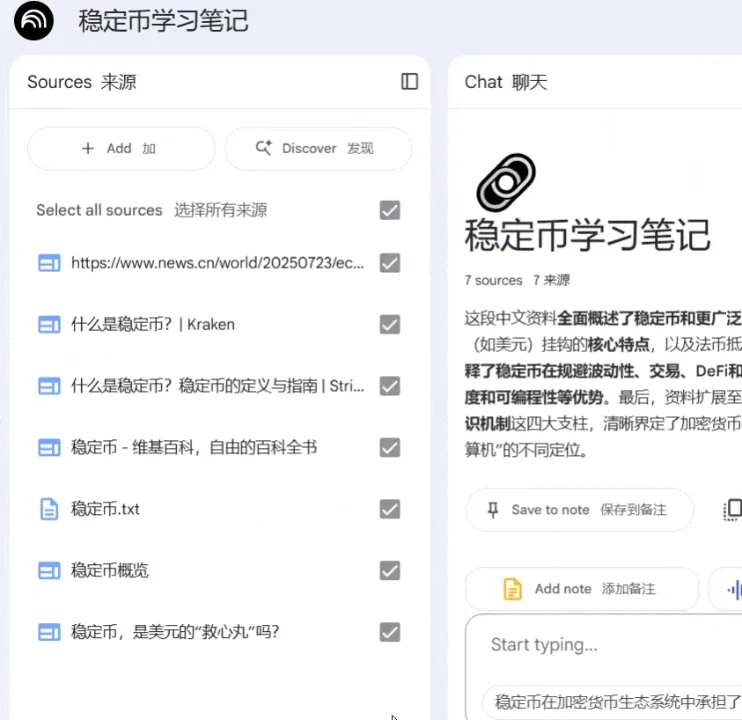Click the 稳定币.txt file icon
Image resolution: width=742 pixels, height=720 pixels.
[x=49, y=509]
